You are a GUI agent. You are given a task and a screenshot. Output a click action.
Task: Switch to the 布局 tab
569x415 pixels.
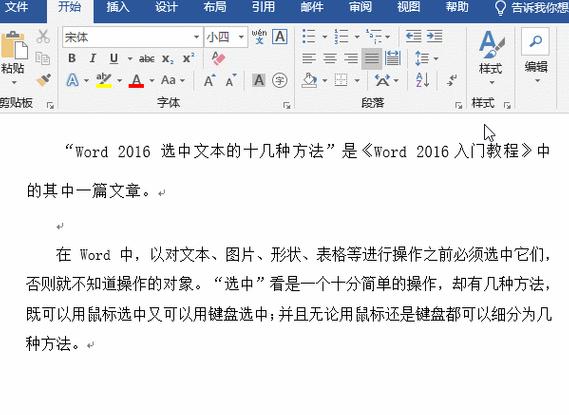[x=214, y=7]
